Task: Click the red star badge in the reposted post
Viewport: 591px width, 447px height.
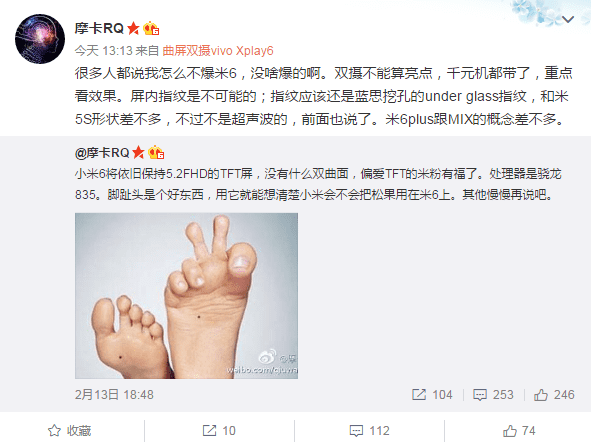Action: click(138, 153)
